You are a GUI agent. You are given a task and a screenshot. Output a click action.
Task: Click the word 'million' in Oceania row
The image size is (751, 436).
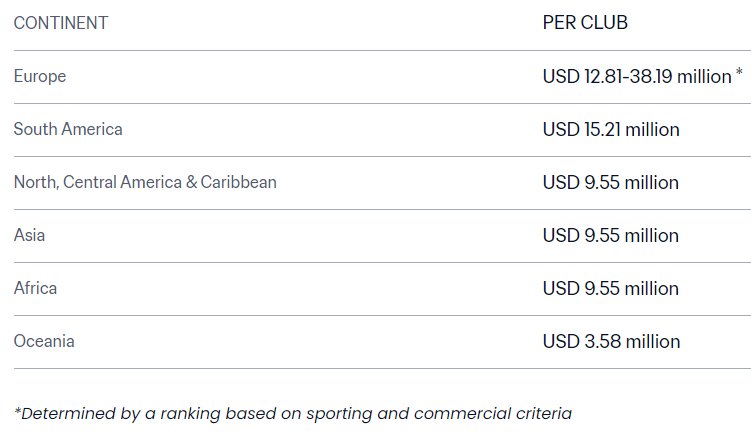pos(653,342)
